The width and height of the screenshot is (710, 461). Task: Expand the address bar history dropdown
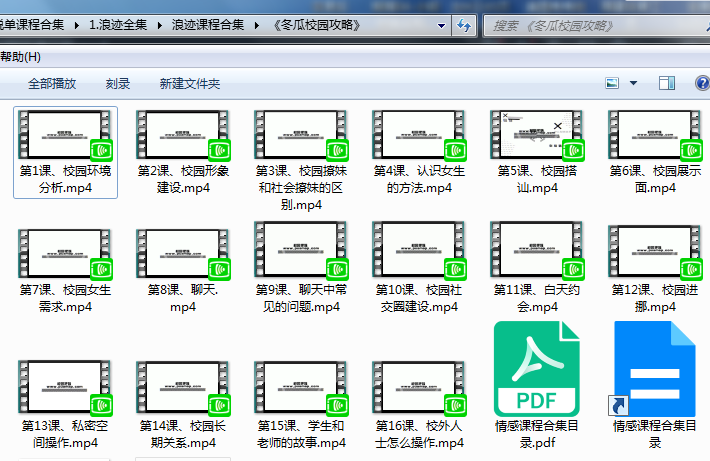441,26
